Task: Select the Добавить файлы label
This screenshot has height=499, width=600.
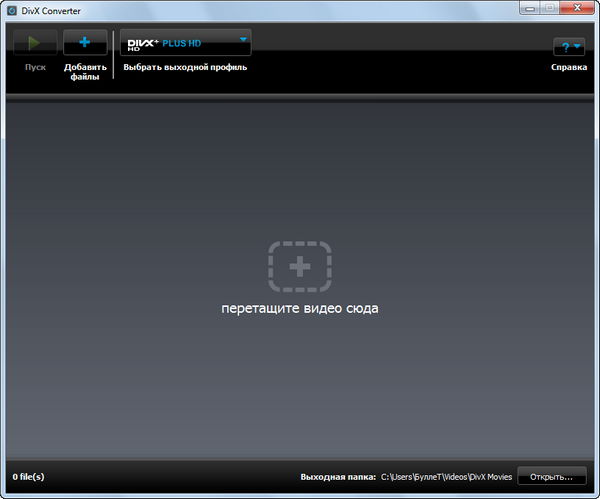Action: [85, 72]
